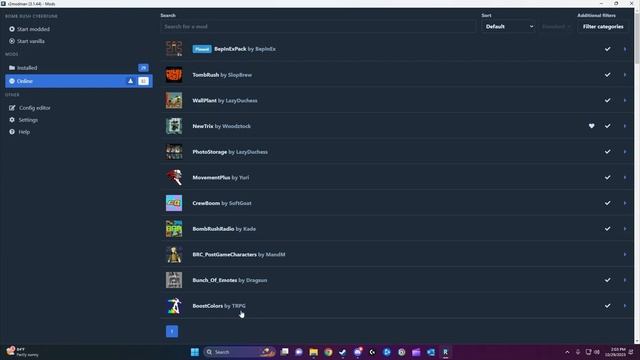Image resolution: width=640 pixels, height=360 pixels.
Task: Click the r2modman taskbar icon
Action: point(445,352)
